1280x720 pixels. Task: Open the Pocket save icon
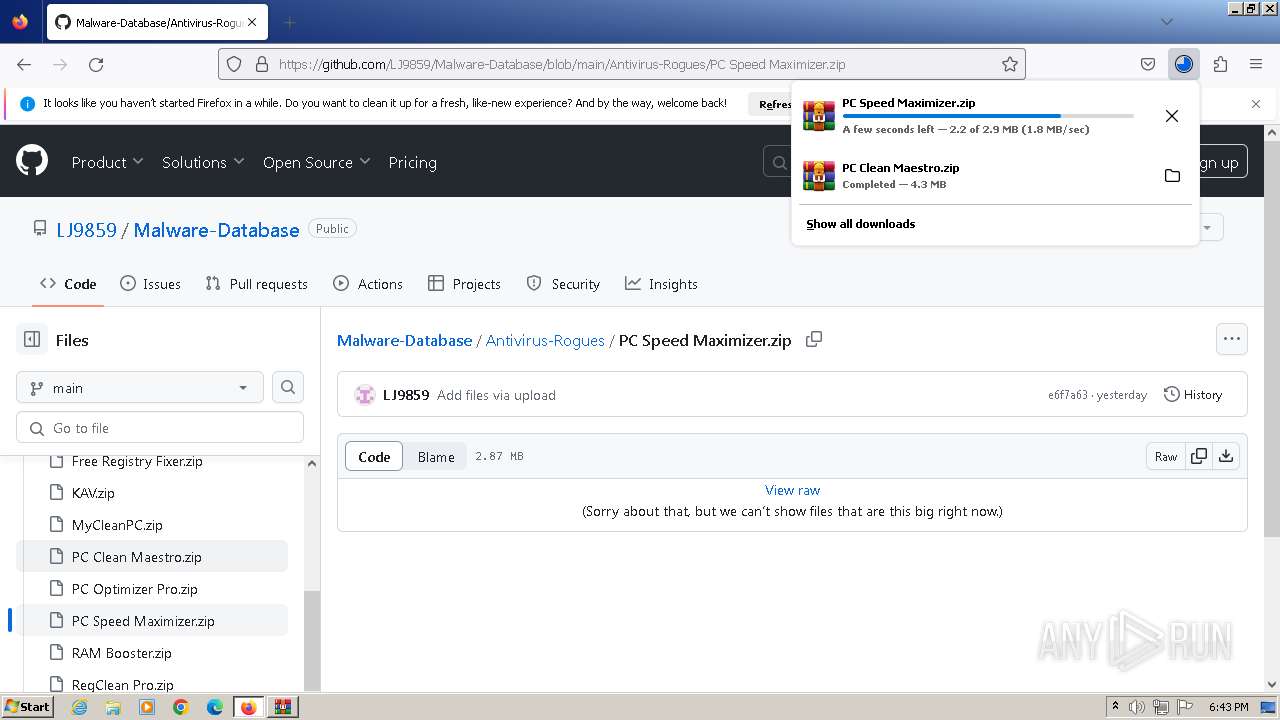1148,64
